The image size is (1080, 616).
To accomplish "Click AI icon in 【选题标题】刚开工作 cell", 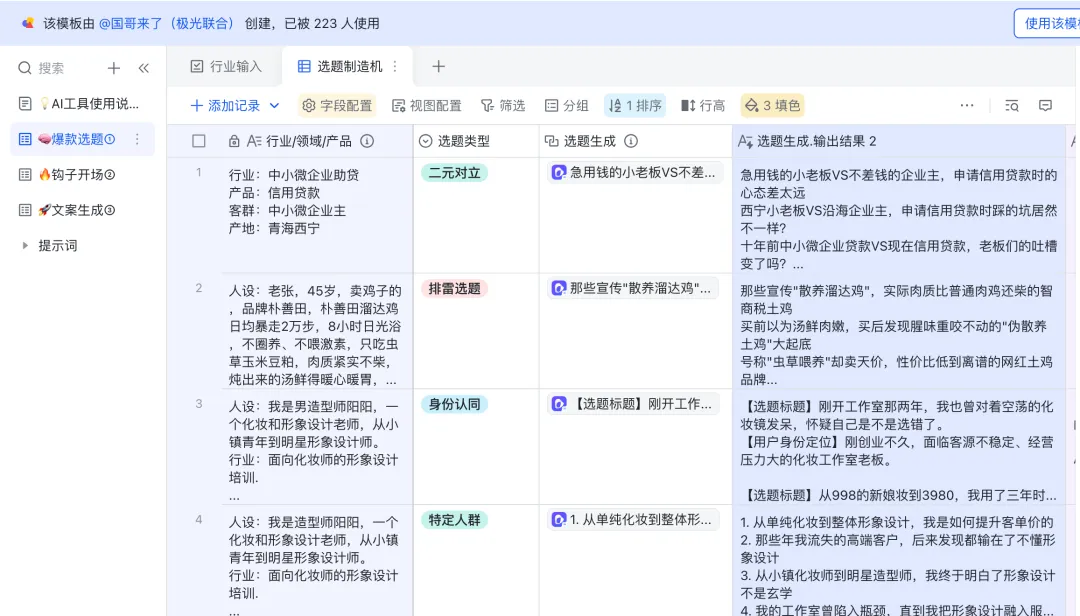I will click(559, 404).
